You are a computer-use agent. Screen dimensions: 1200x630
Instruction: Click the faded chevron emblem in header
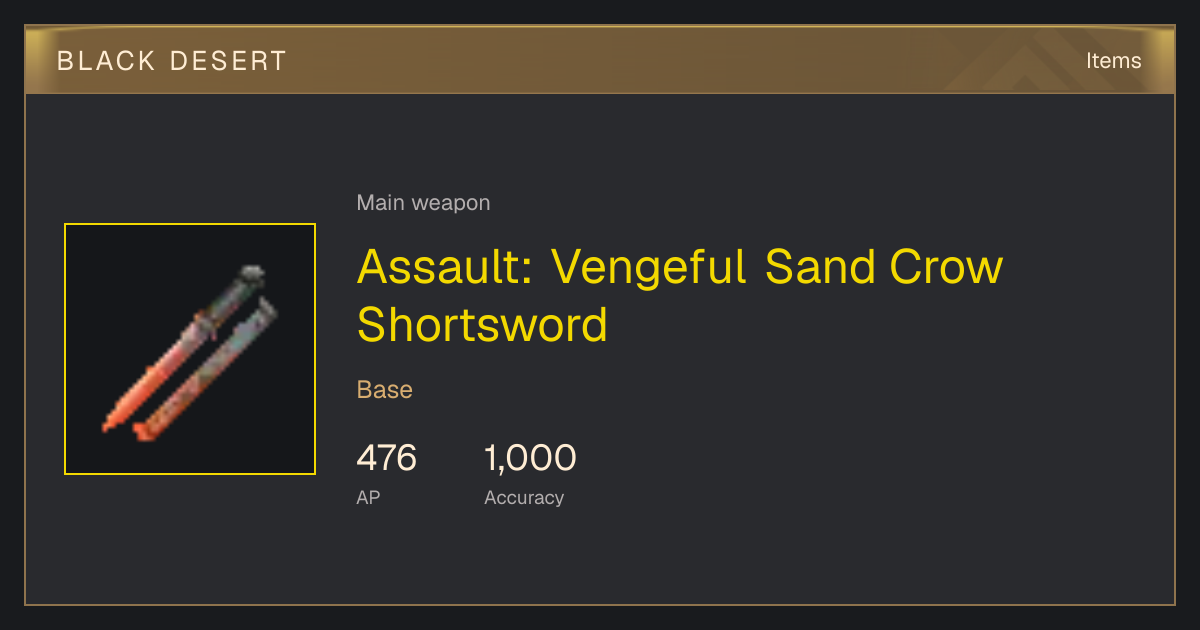[1040, 62]
